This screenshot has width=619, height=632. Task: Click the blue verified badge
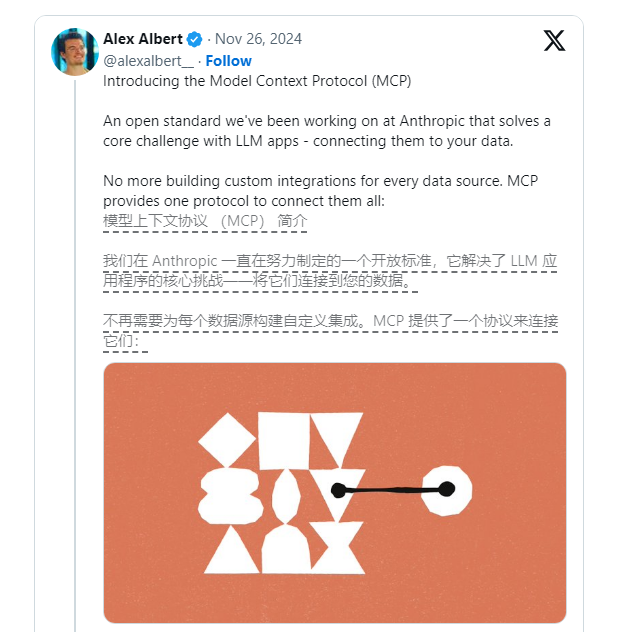(194, 40)
